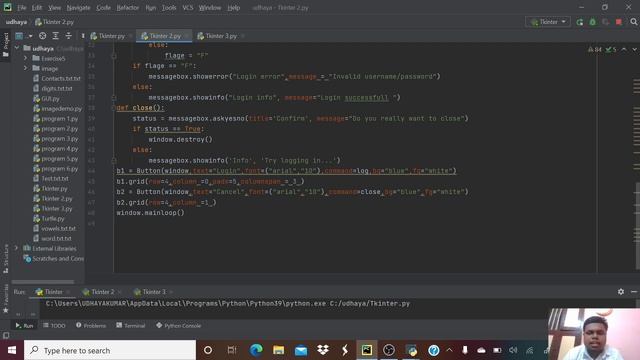The image size is (640, 360).
Task: Click the Windows Start button
Action: [12, 350]
